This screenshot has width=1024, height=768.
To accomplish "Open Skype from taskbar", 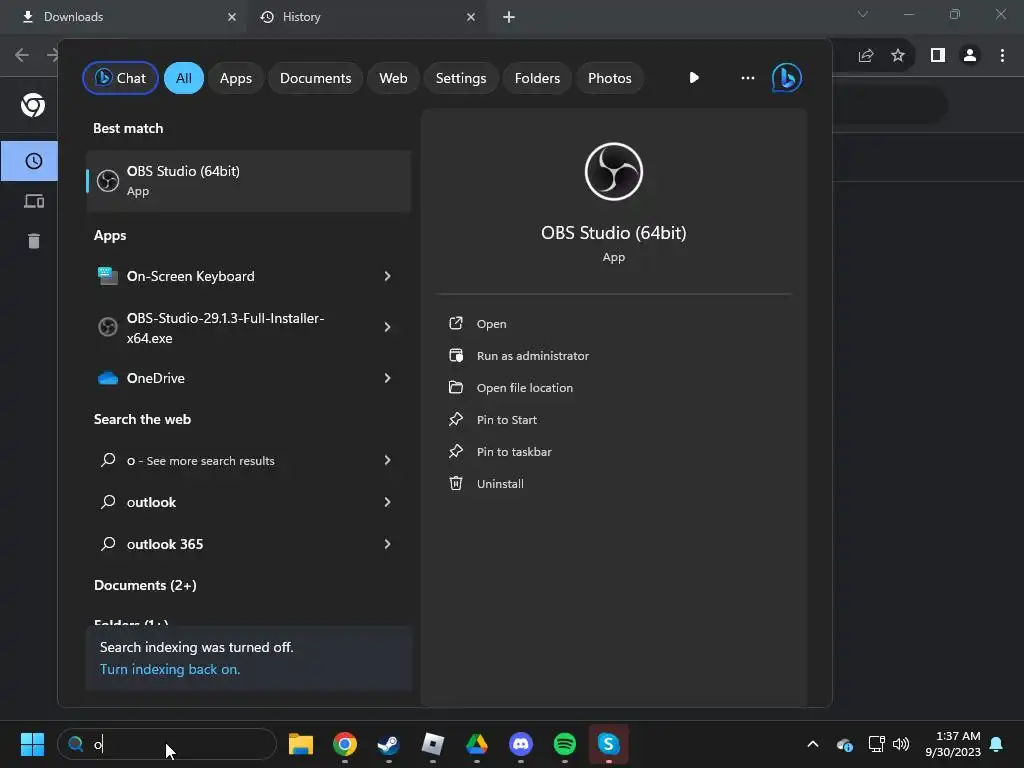I will [609, 744].
